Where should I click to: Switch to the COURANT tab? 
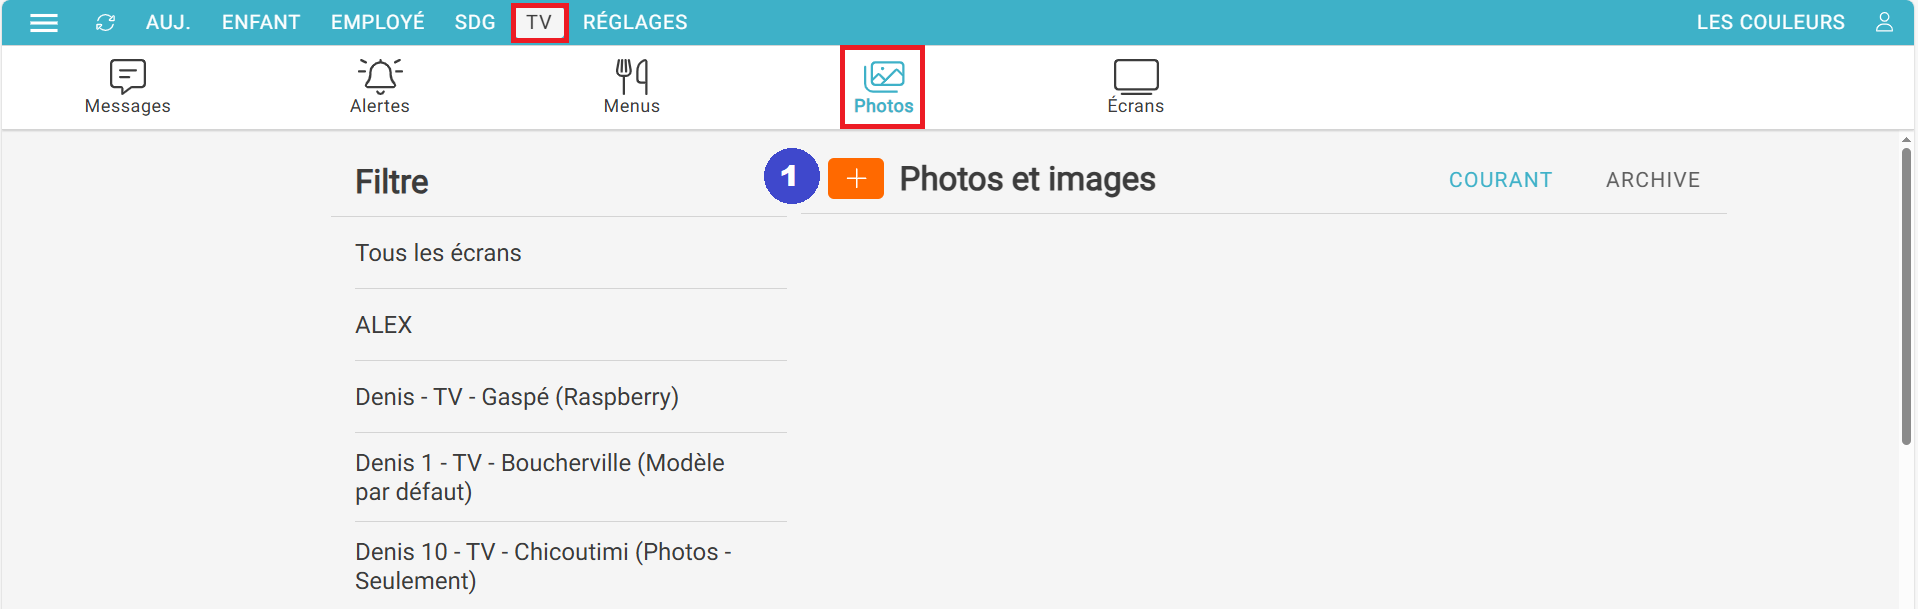(x=1500, y=180)
